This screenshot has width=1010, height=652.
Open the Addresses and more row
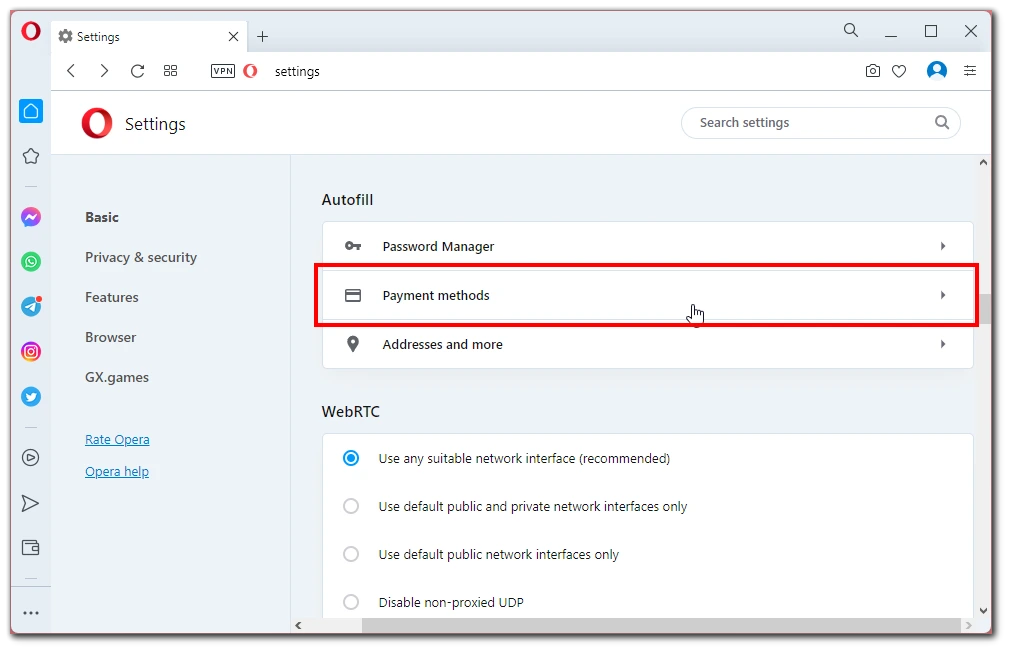(x=647, y=344)
